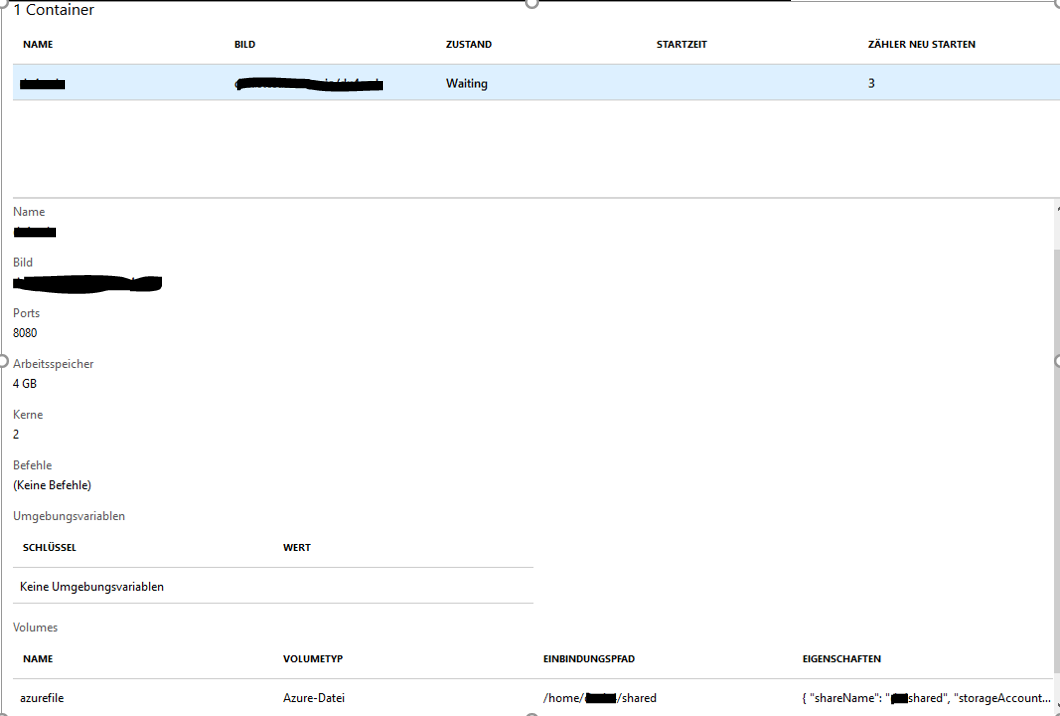1060x716 pixels.
Task: Click the '1 Container' heading
Action: pyautogui.click(x=53, y=9)
